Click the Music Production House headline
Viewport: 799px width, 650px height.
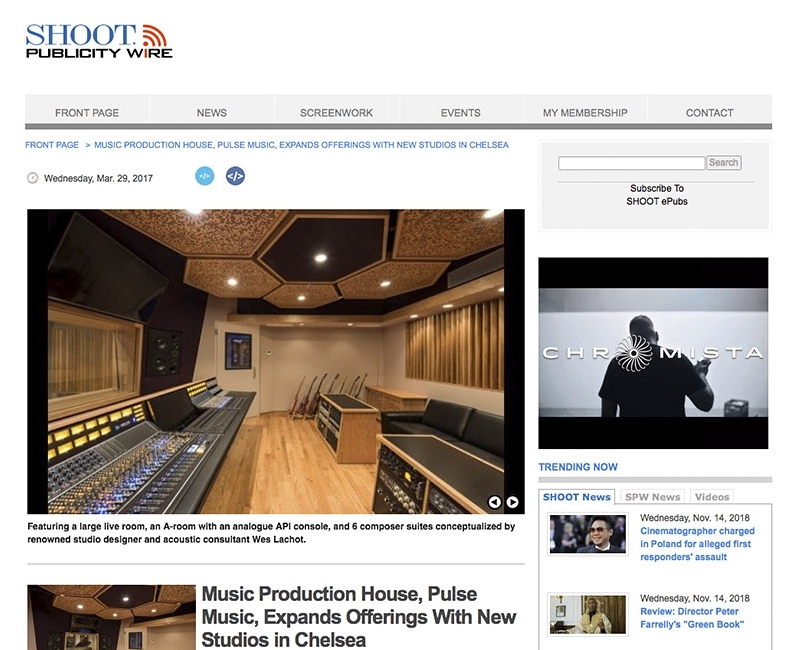click(x=359, y=617)
